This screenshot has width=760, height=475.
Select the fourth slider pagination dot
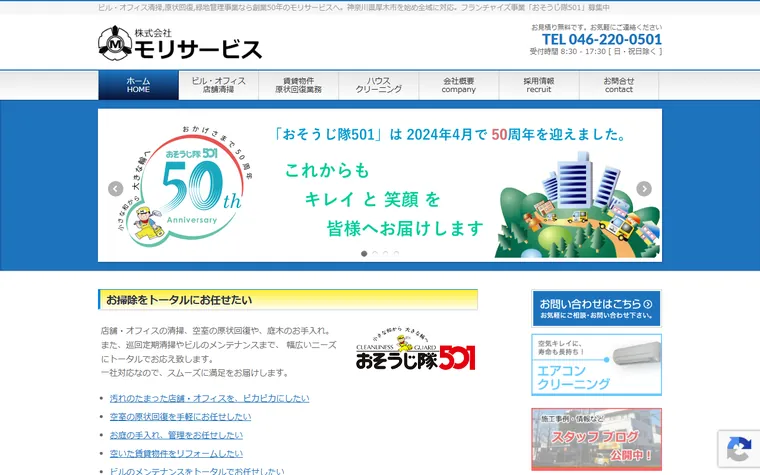[x=396, y=253]
